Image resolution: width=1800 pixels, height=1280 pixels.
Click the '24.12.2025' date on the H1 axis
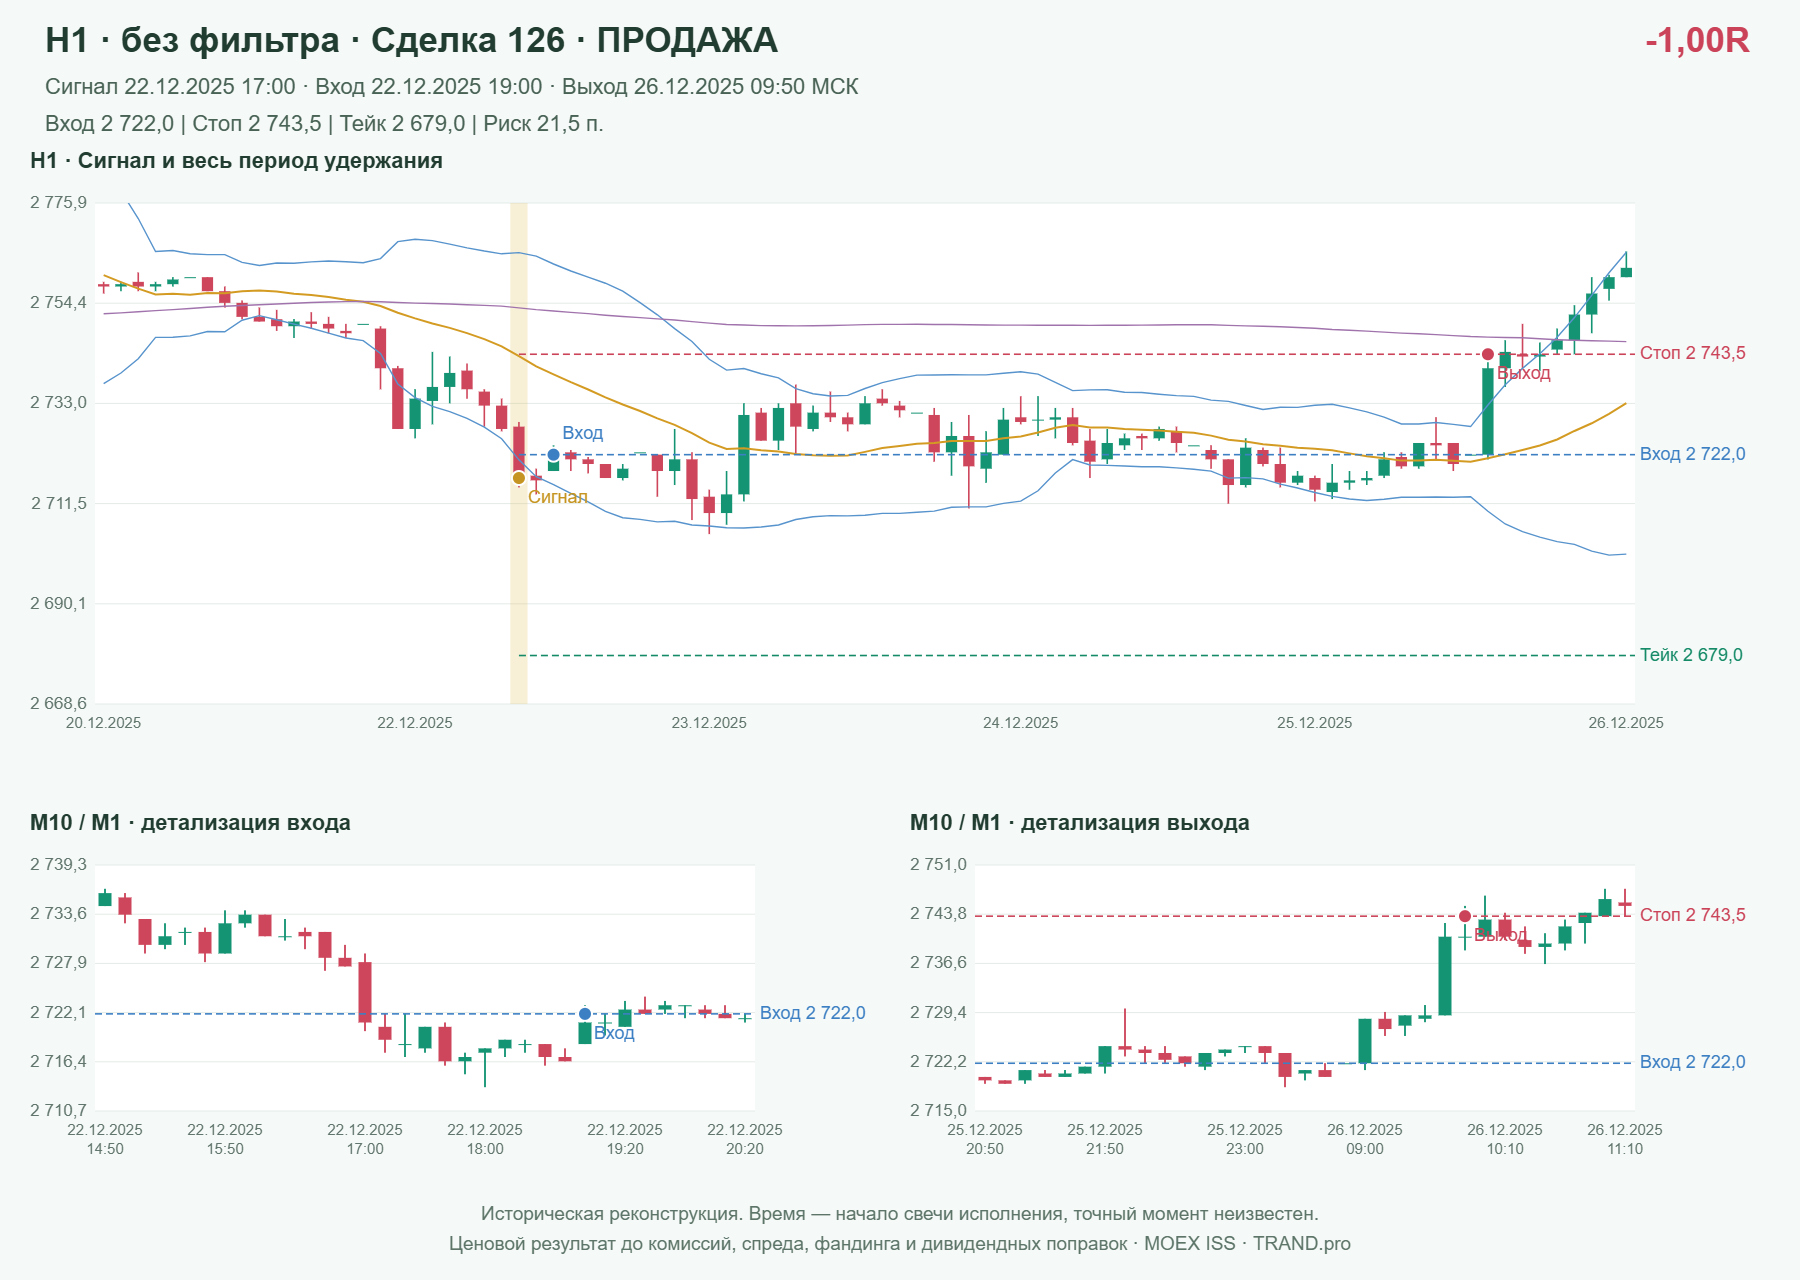pyautogui.click(x=1020, y=723)
